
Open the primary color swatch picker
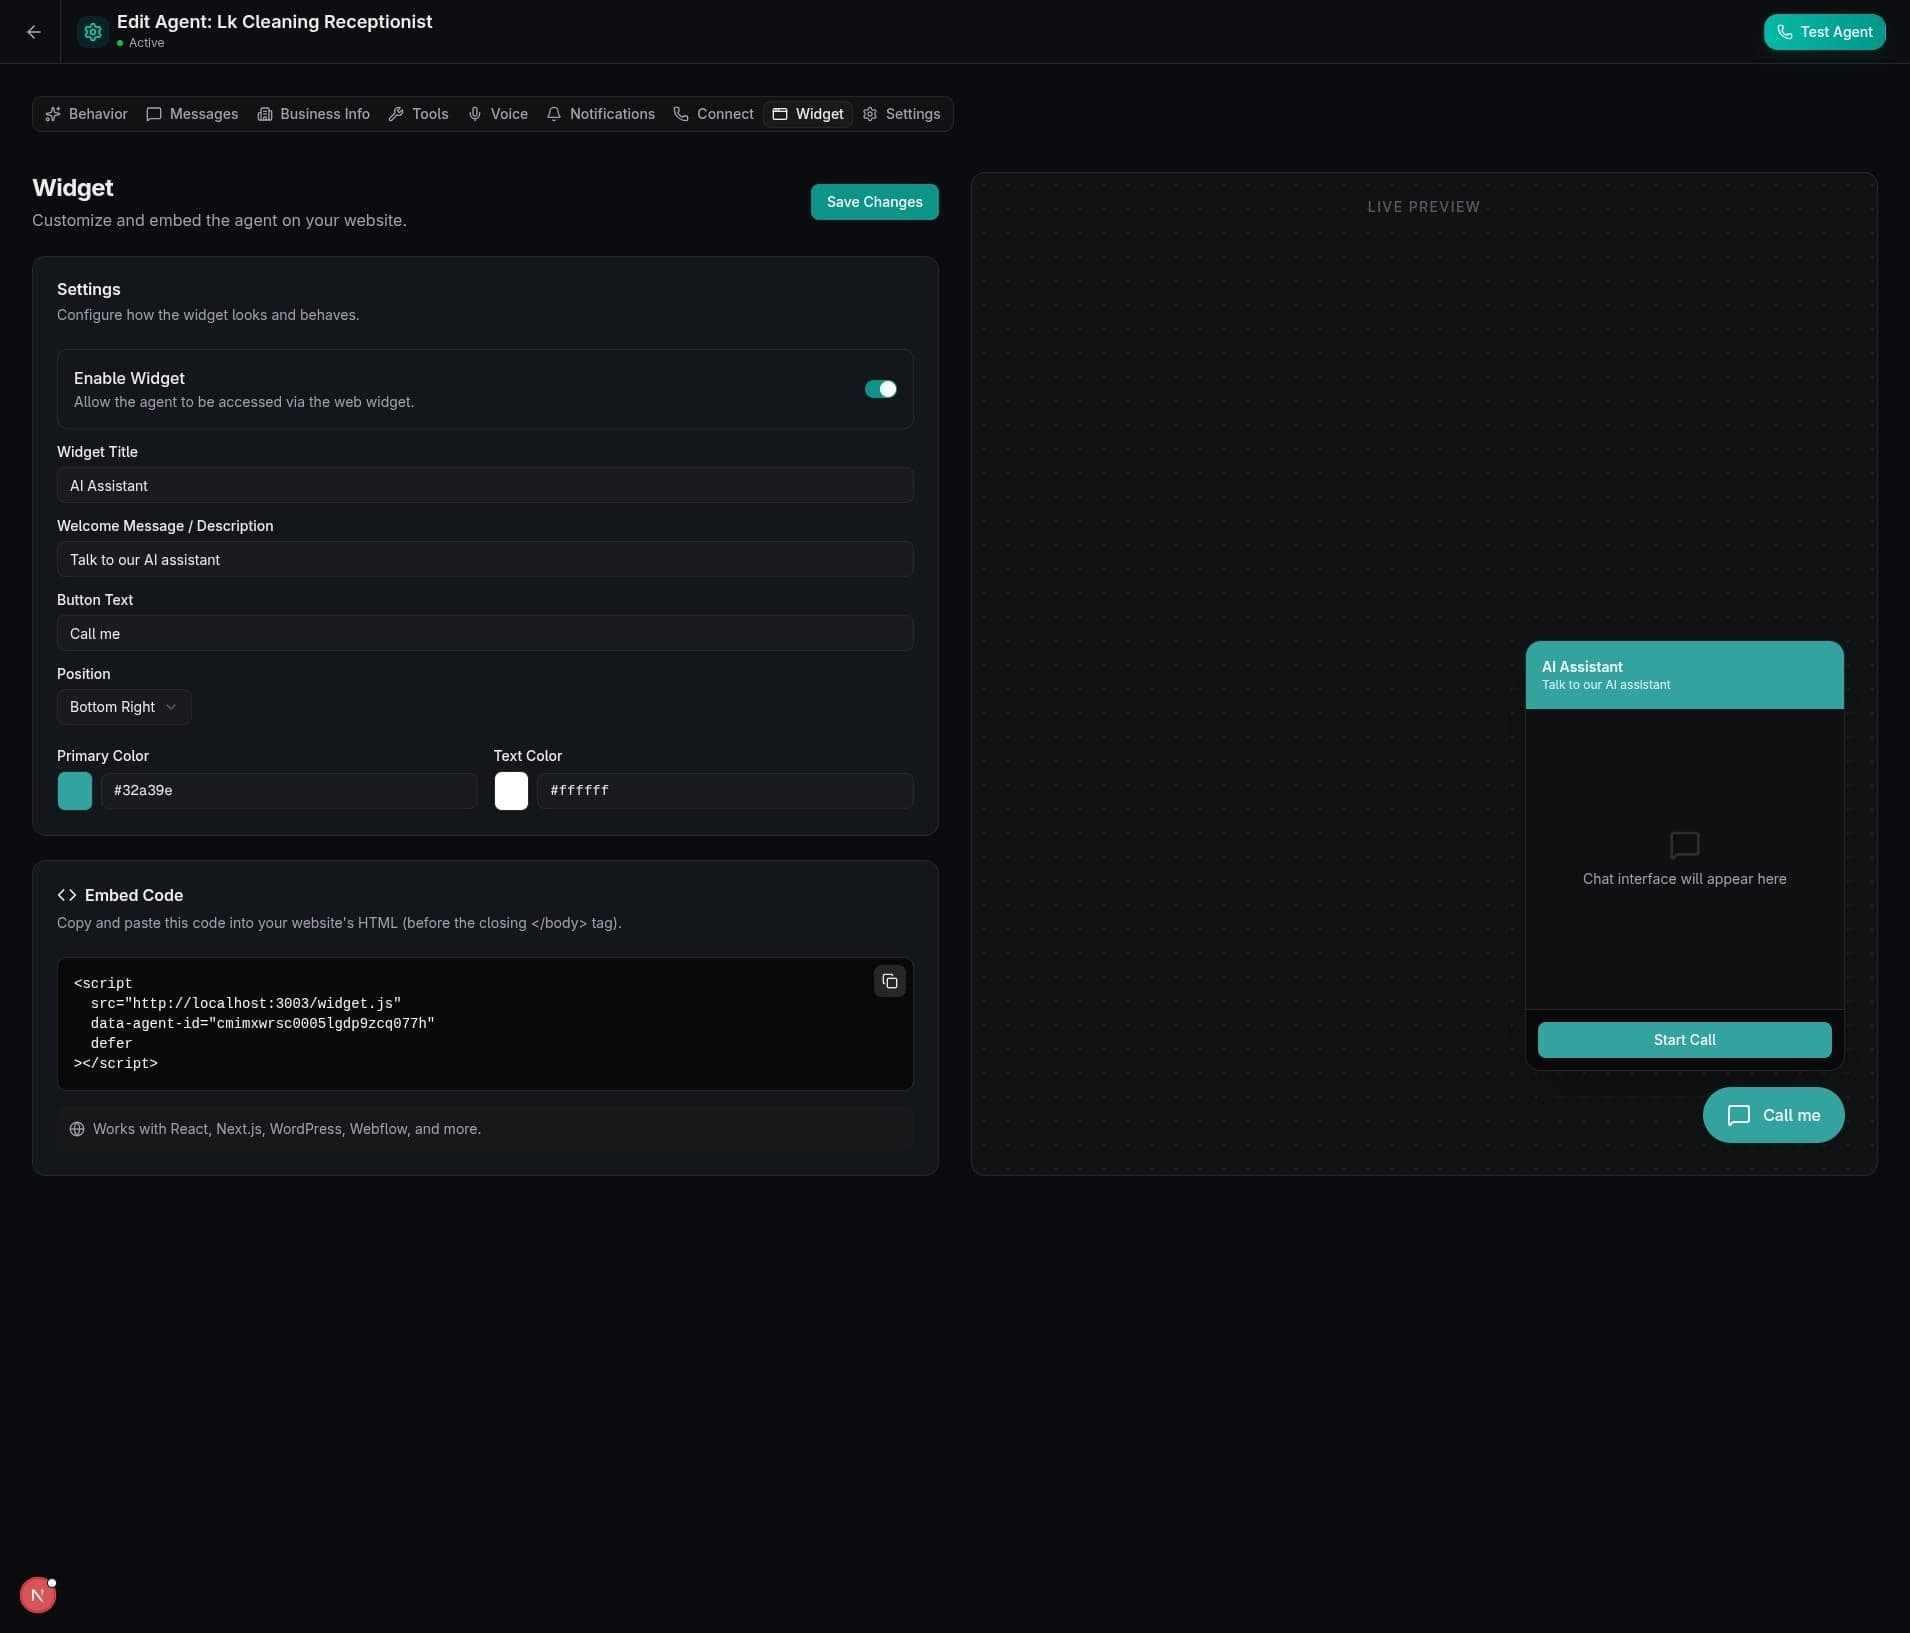pos(75,790)
